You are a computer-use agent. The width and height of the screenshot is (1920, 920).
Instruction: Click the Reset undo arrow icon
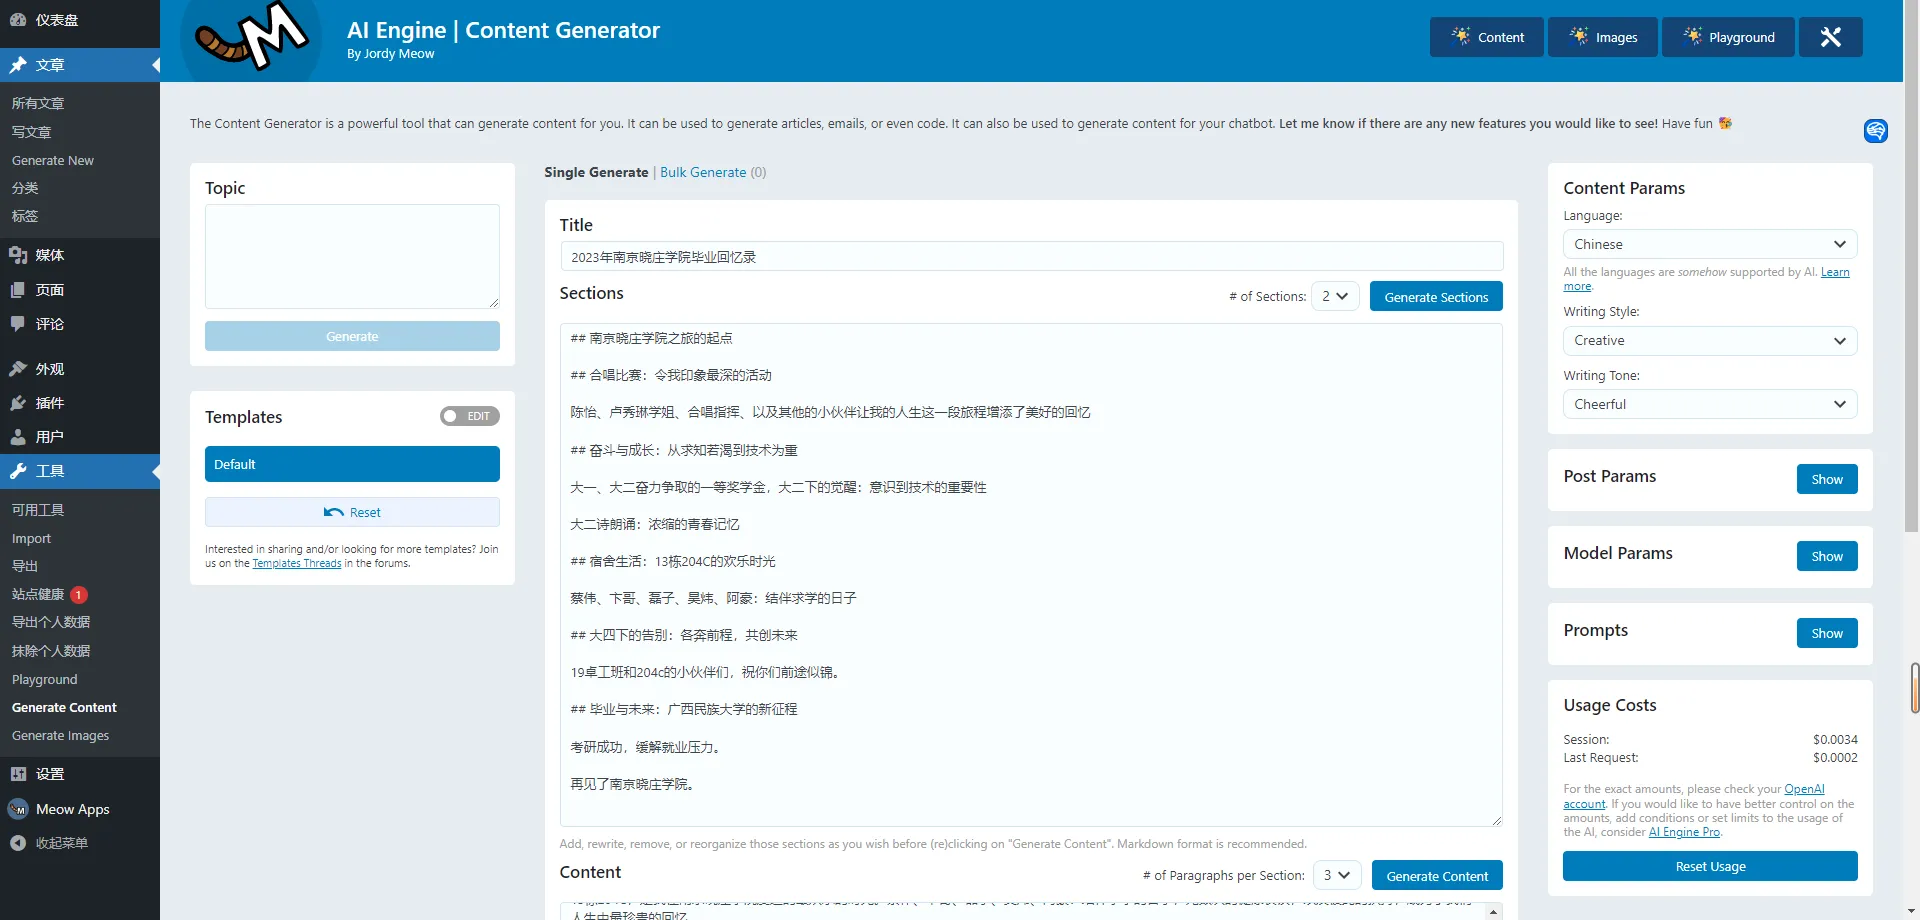pos(334,512)
